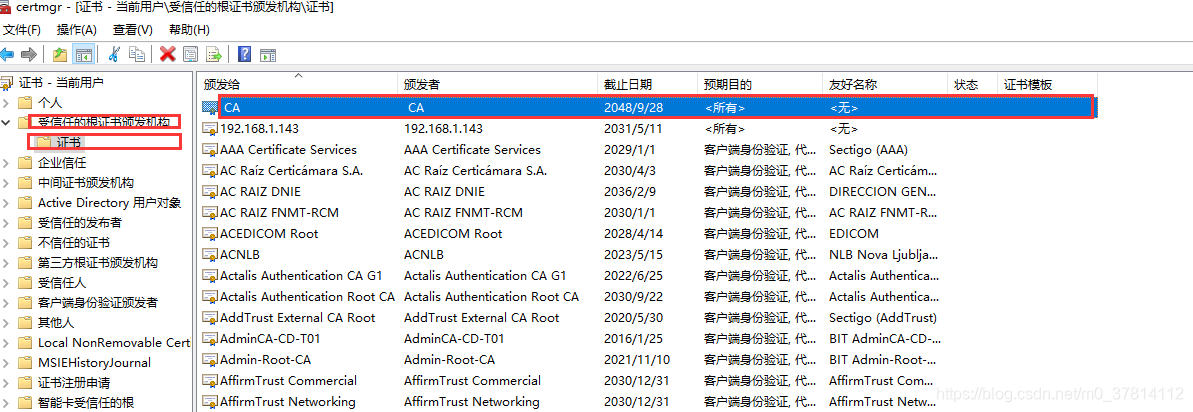Click the Cut scissors icon
Image resolution: width=1193 pixels, height=412 pixels.
[x=115, y=54]
